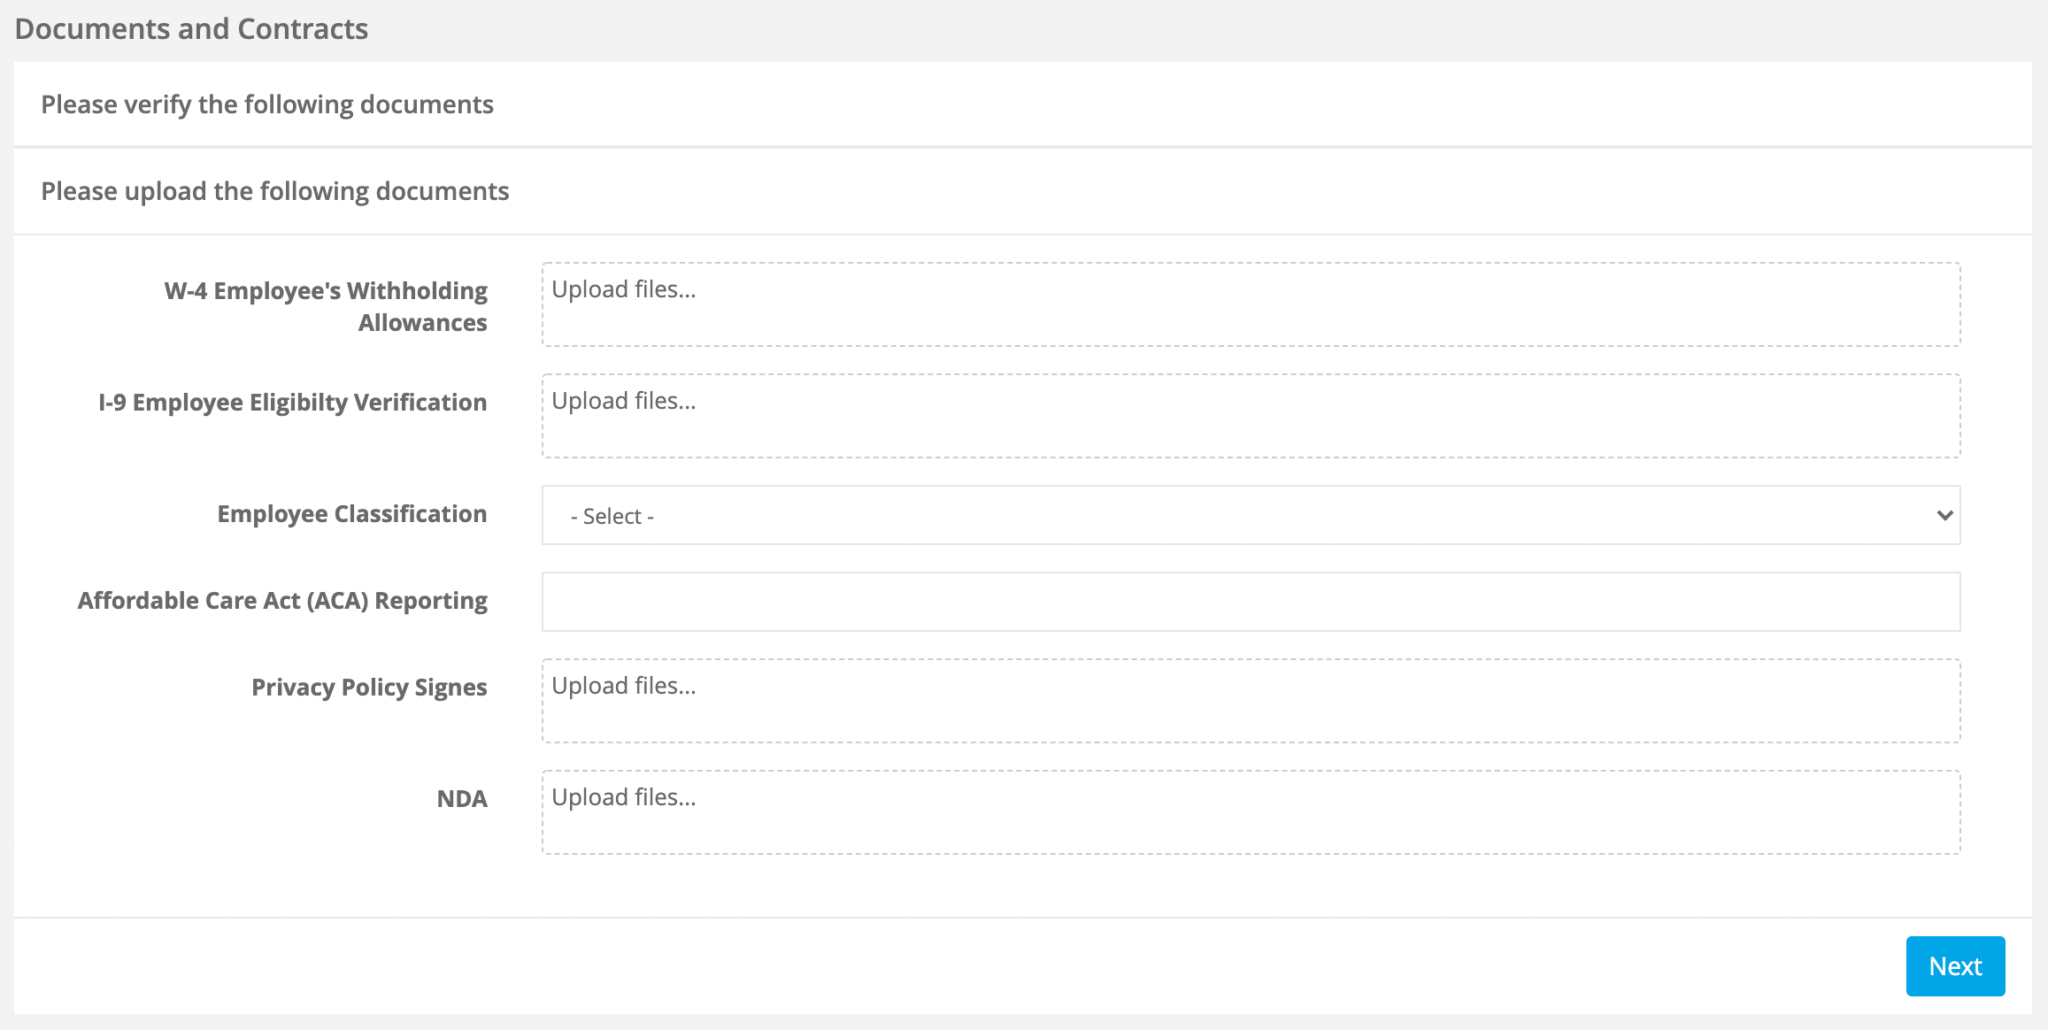The height and width of the screenshot is (1030, 2048).
Task: Click the 'Upload files...' text in NDA area
Action: (x=625, y=797)
